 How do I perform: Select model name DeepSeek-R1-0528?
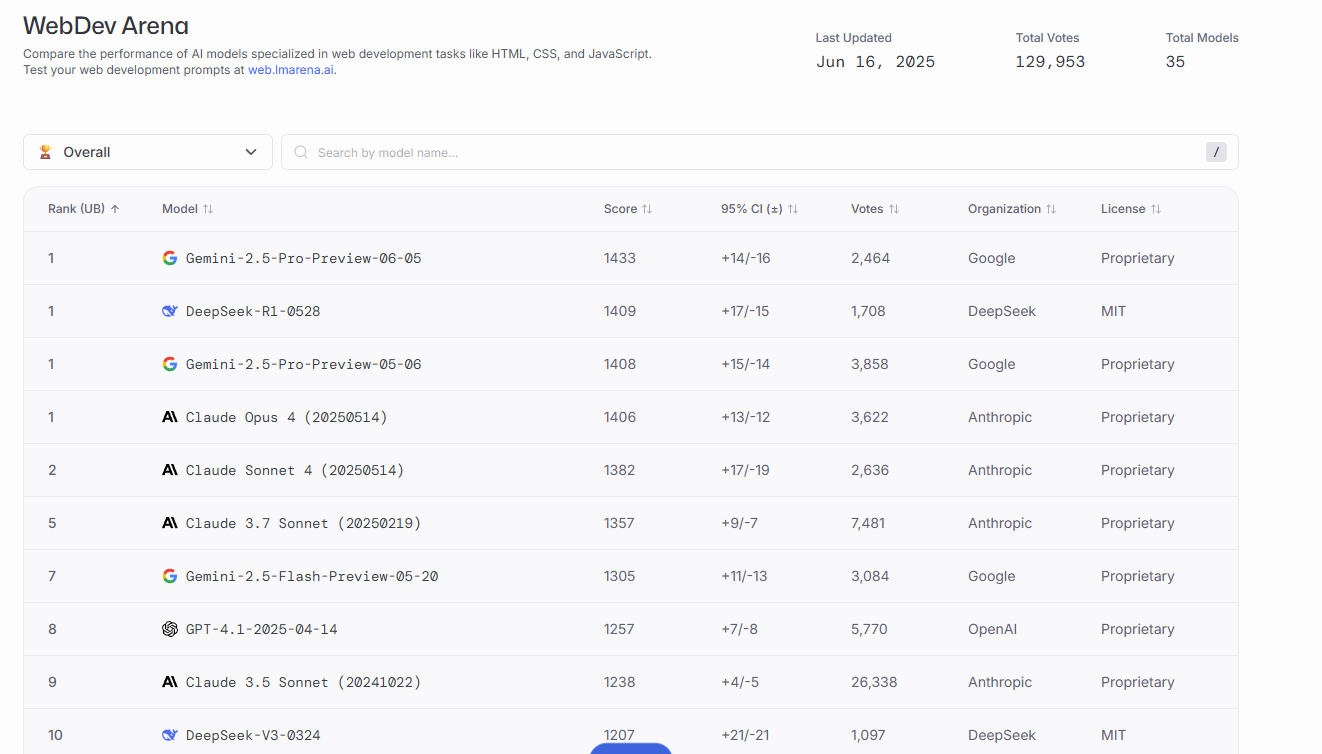253,311
